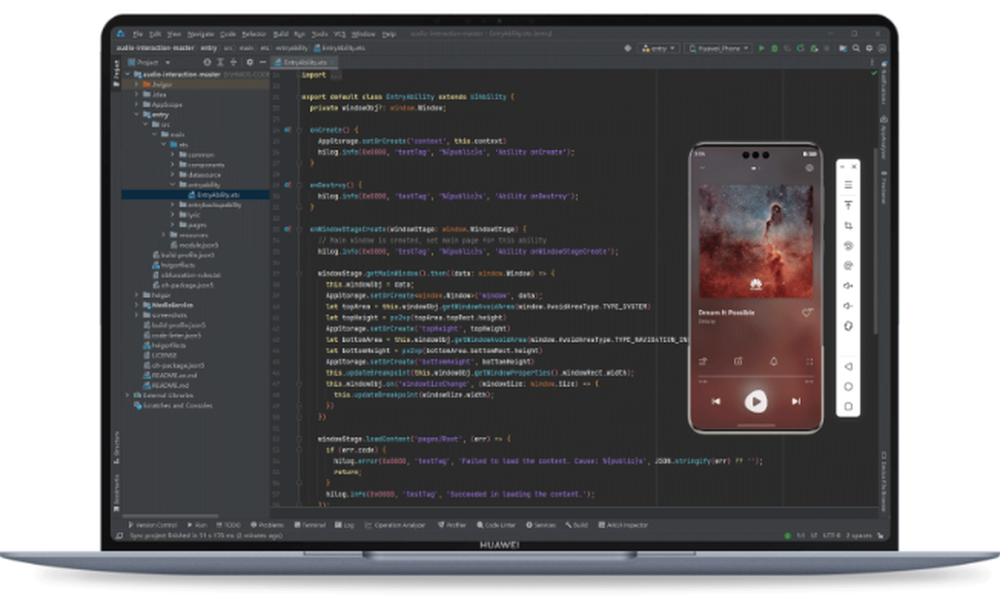Open the Project view selector dropdown
1000x612 pixels.
point(149,62)
